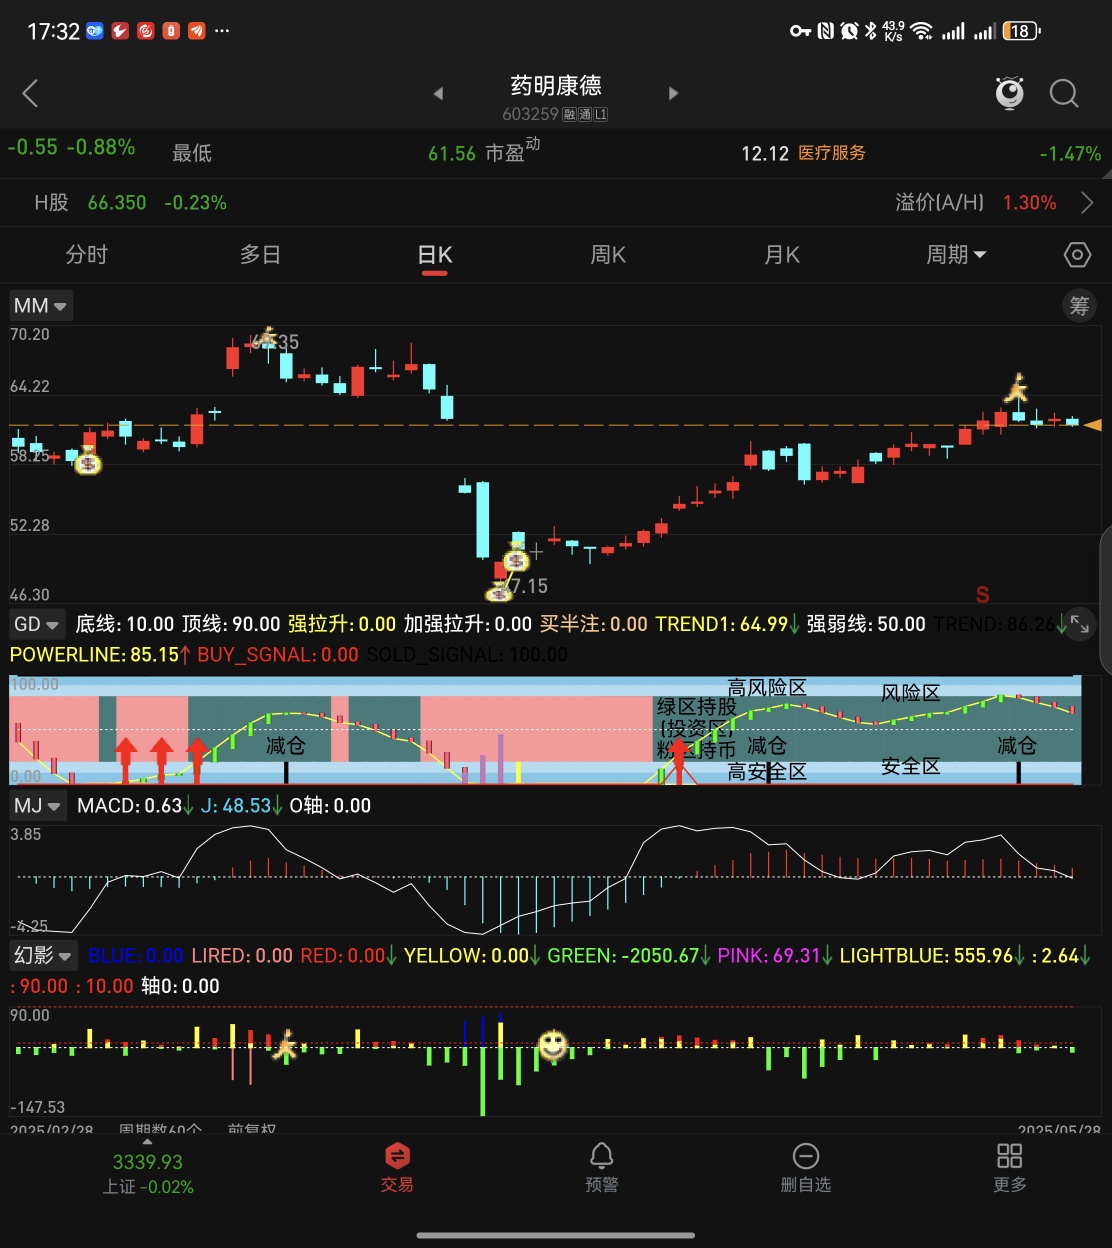
Task: Select the 周K tab
Action: 608,255
